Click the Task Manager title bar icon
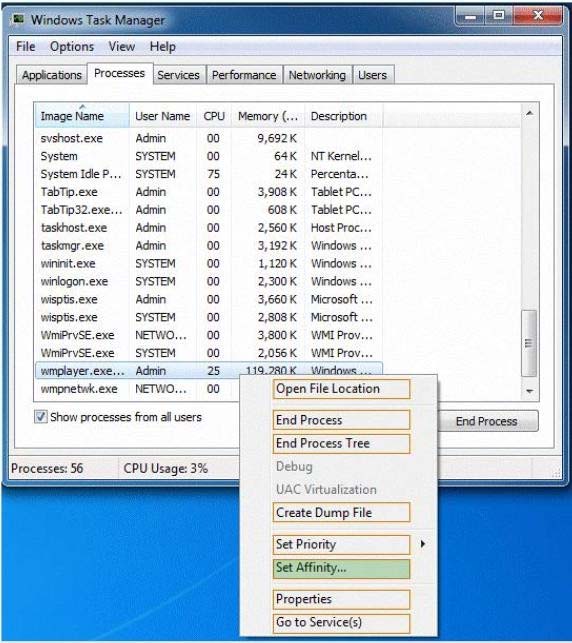 point(18,19)
